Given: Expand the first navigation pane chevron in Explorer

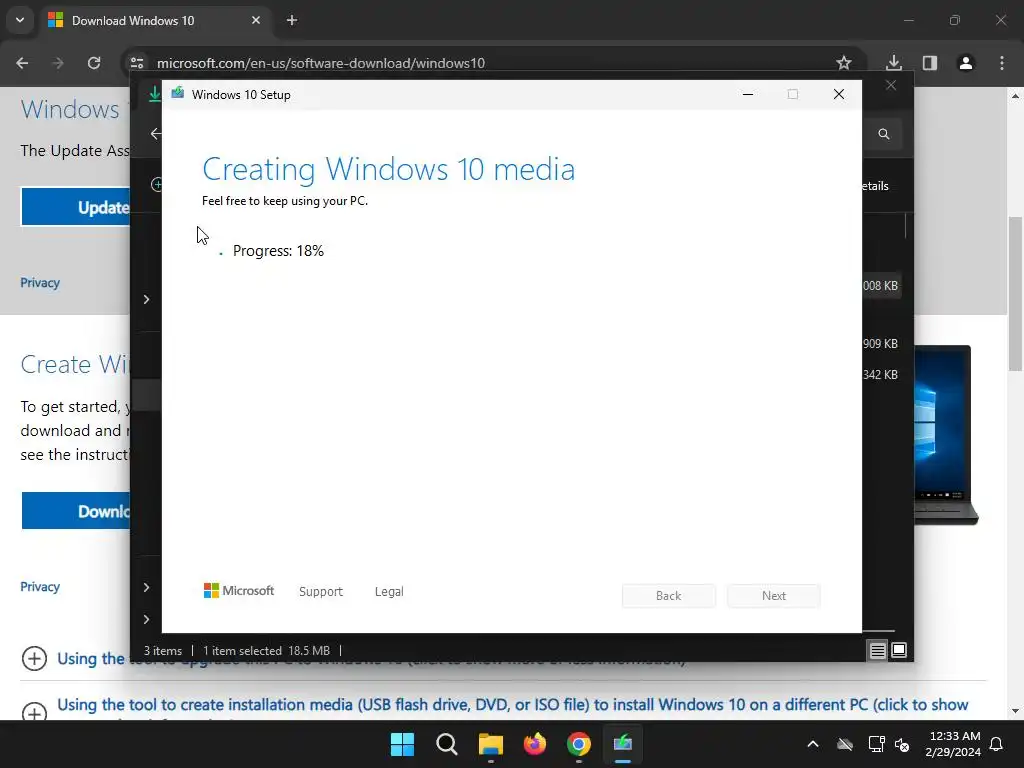Looking at the screenshot, I should 146,299.
